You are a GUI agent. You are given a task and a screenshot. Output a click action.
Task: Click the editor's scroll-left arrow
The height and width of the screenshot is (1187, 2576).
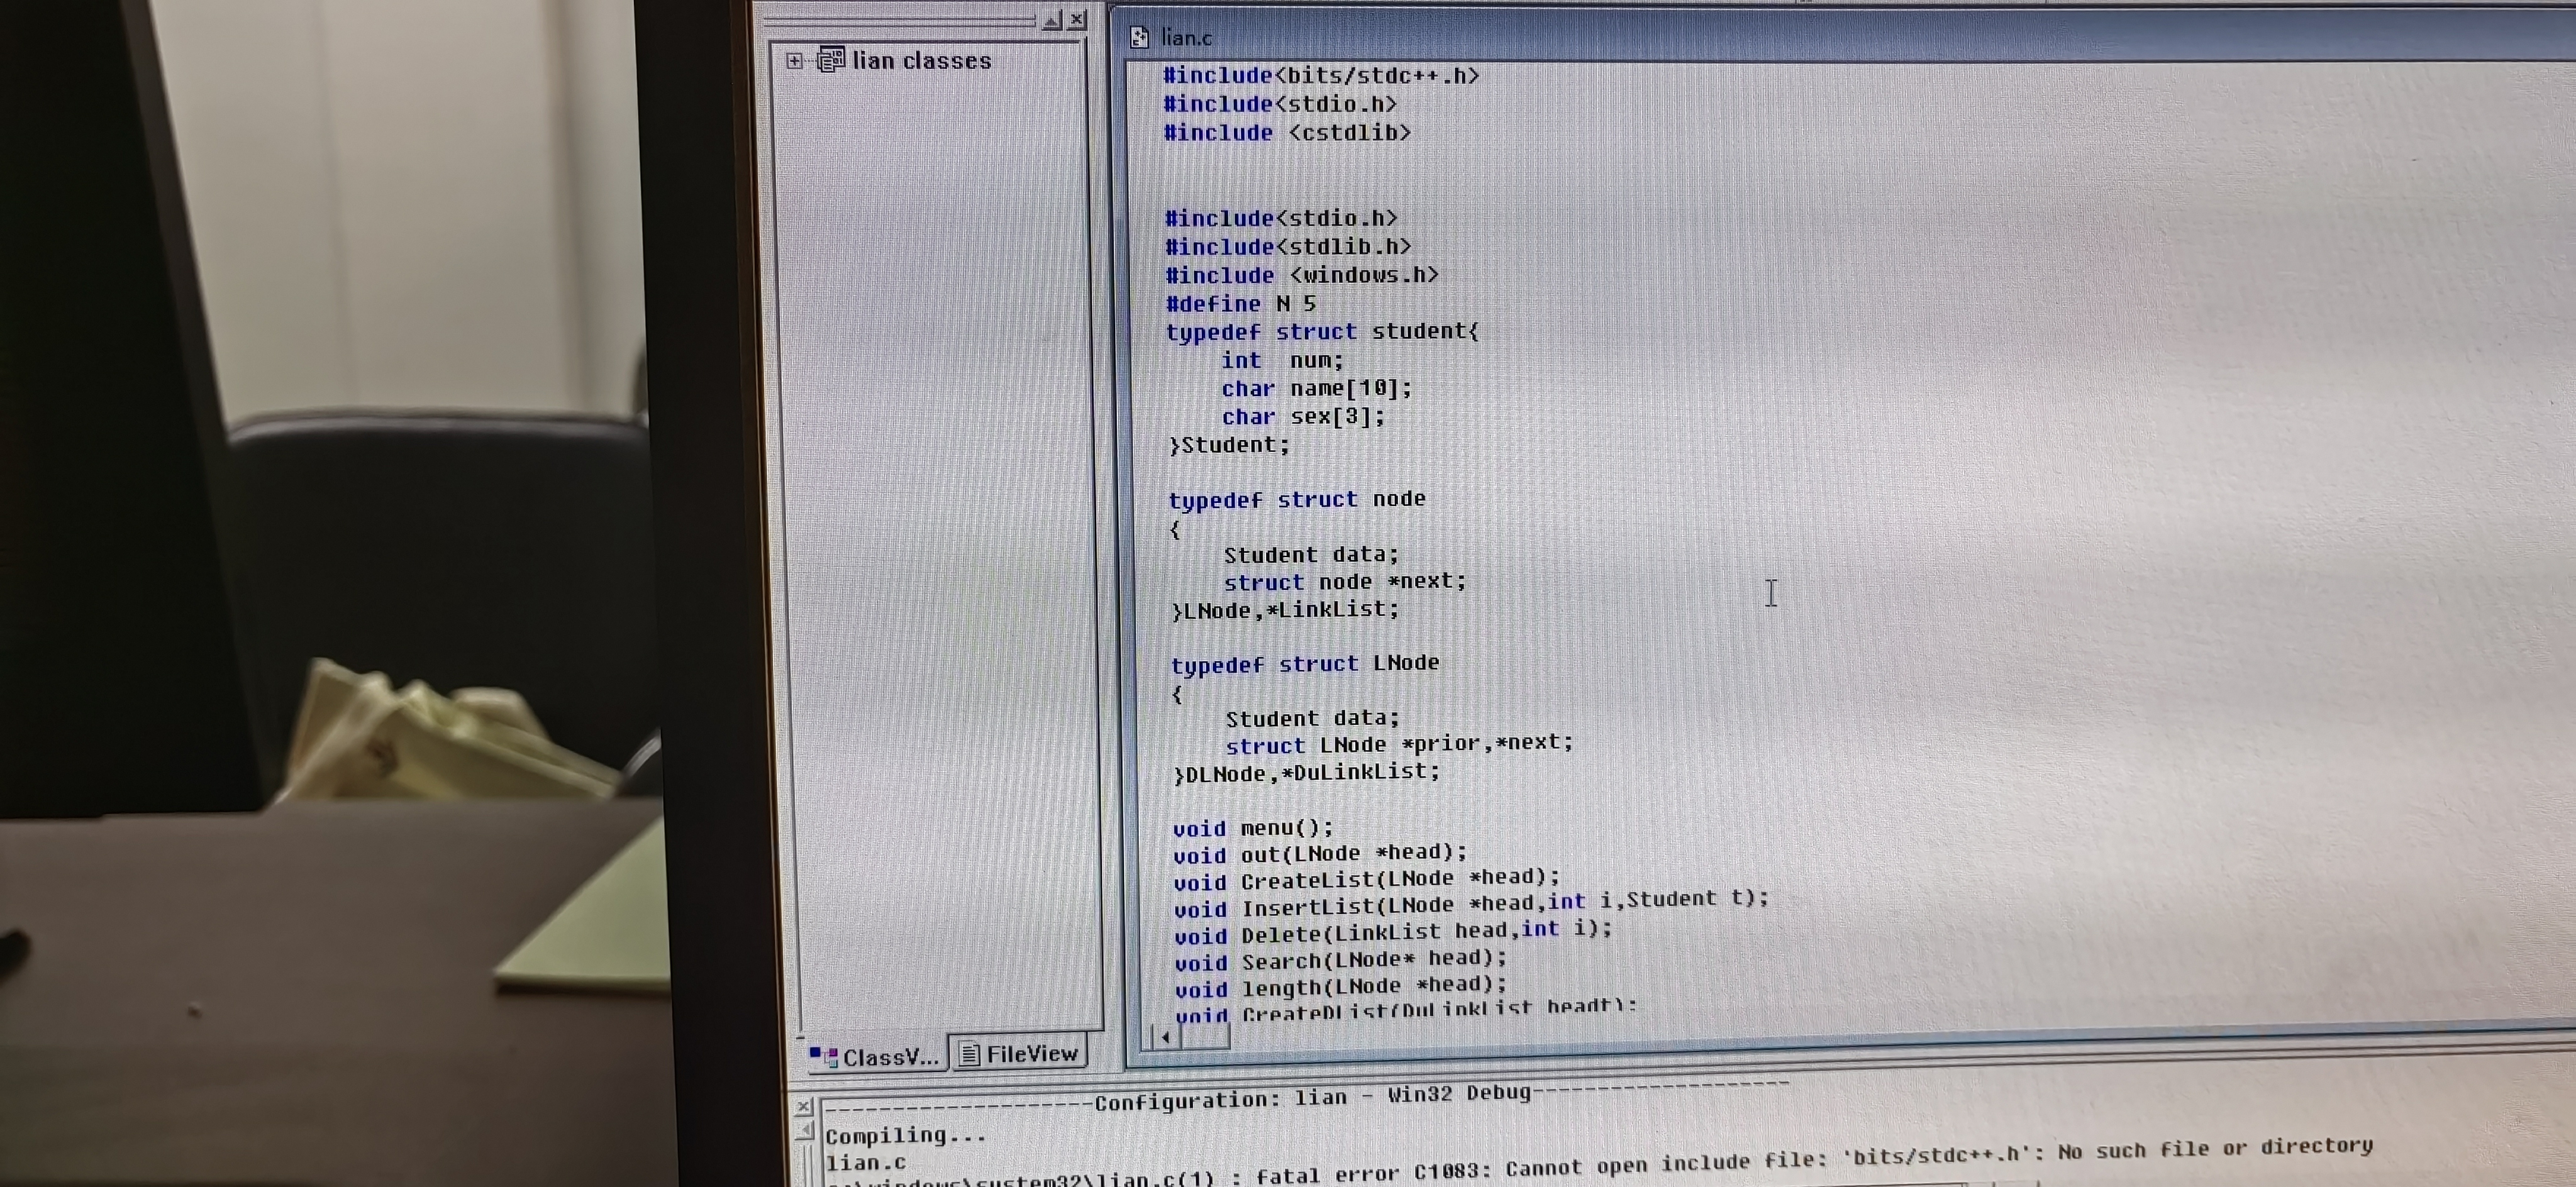[1166, 1037]
